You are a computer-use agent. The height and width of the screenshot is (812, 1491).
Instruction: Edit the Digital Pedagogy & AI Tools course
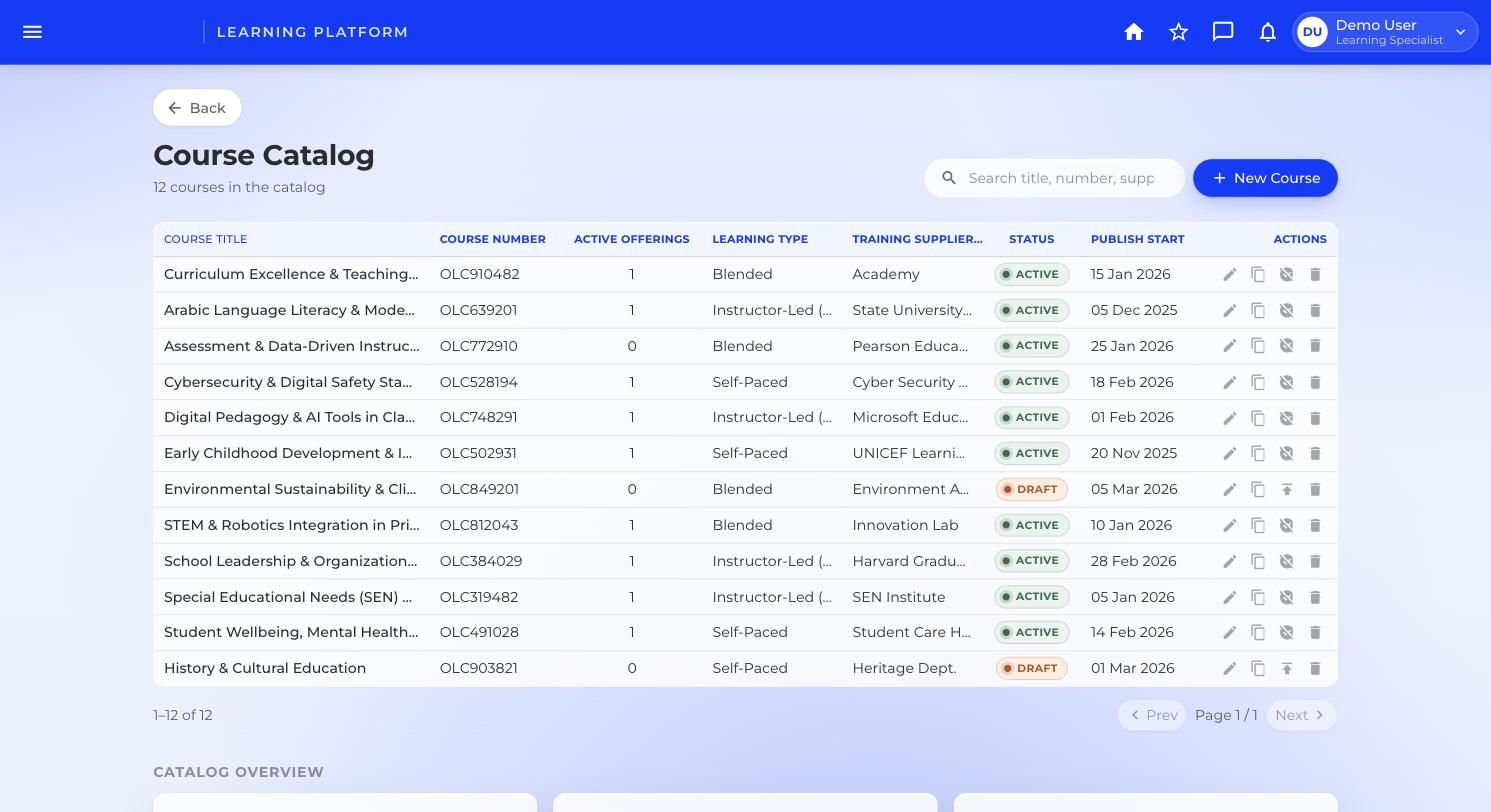(1230, 418)
